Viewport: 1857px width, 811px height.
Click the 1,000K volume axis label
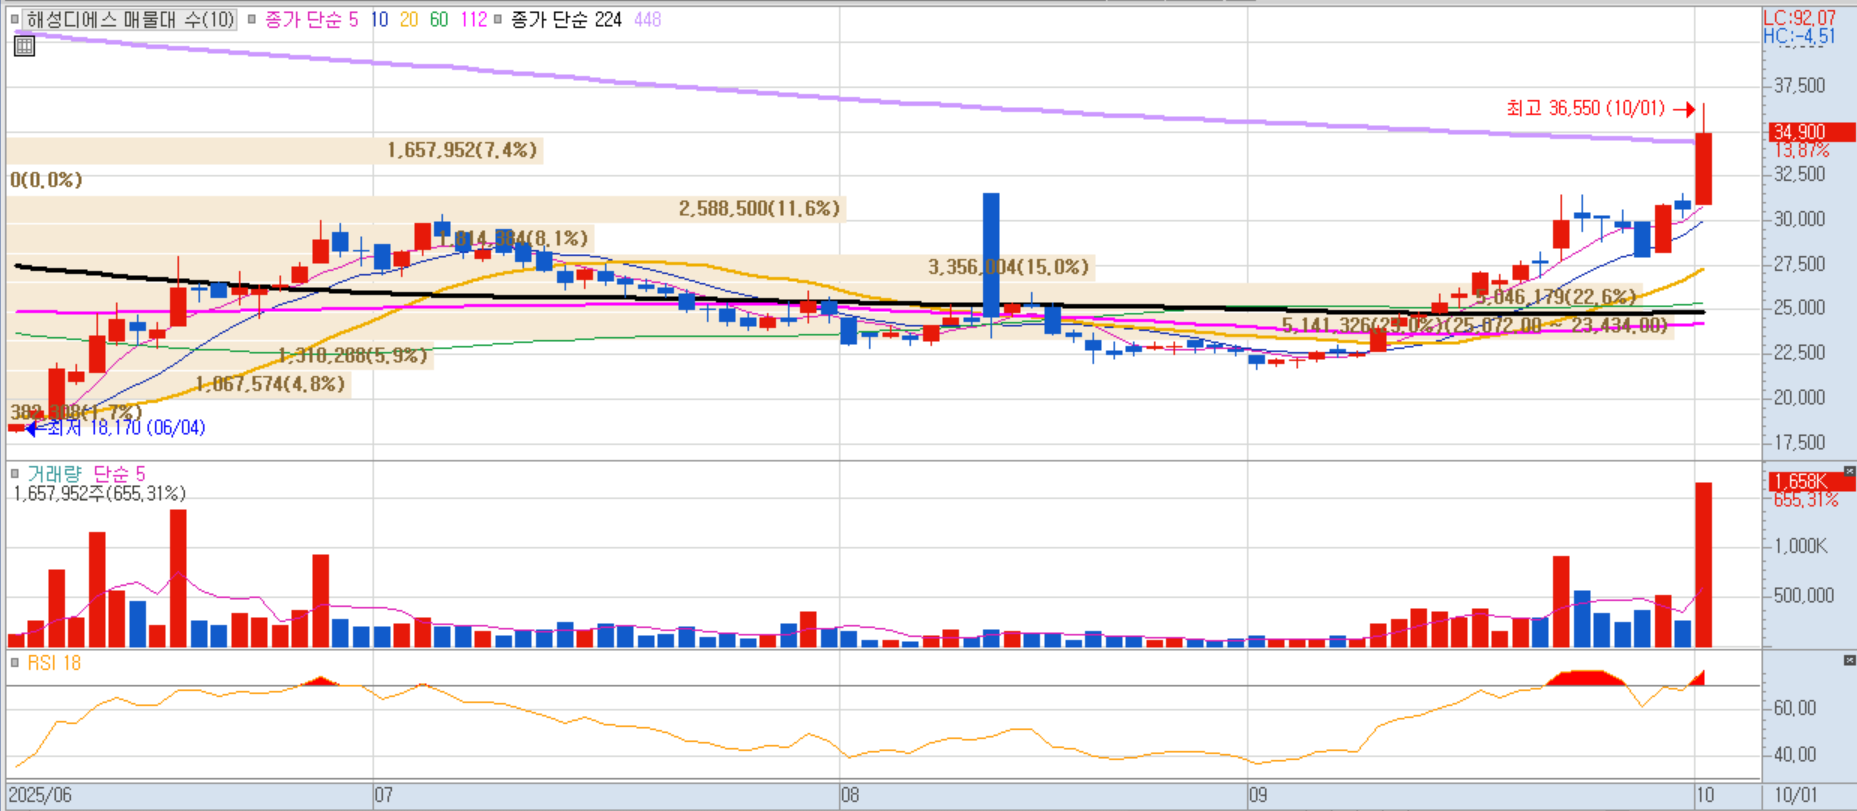click(x=1801, y=546)
